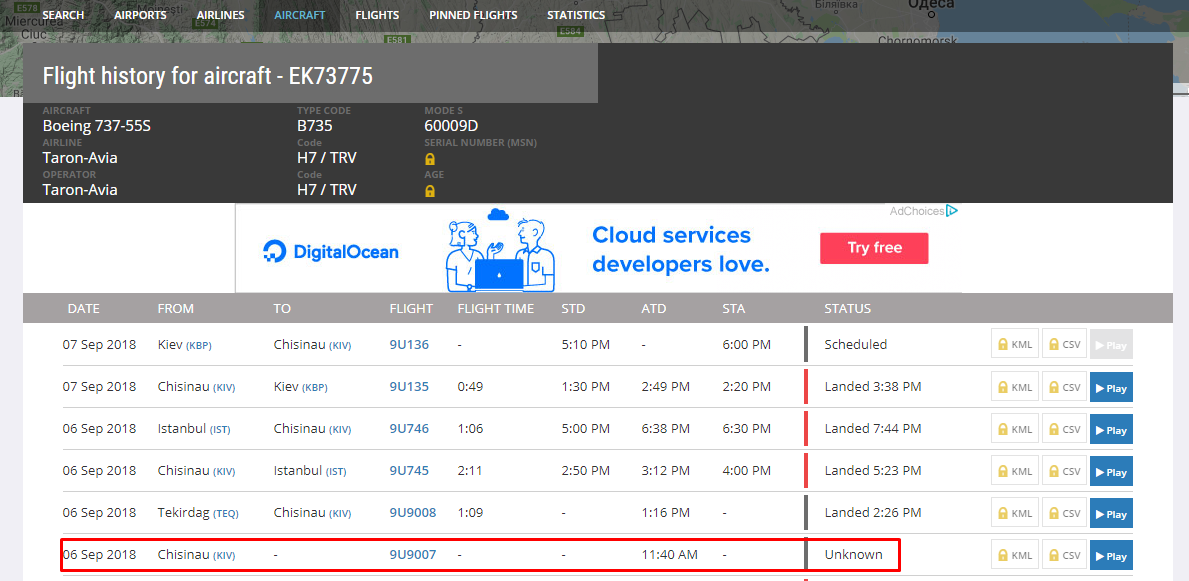
Task: Go to the AIRPORTS section
Action: click(140, 15)
